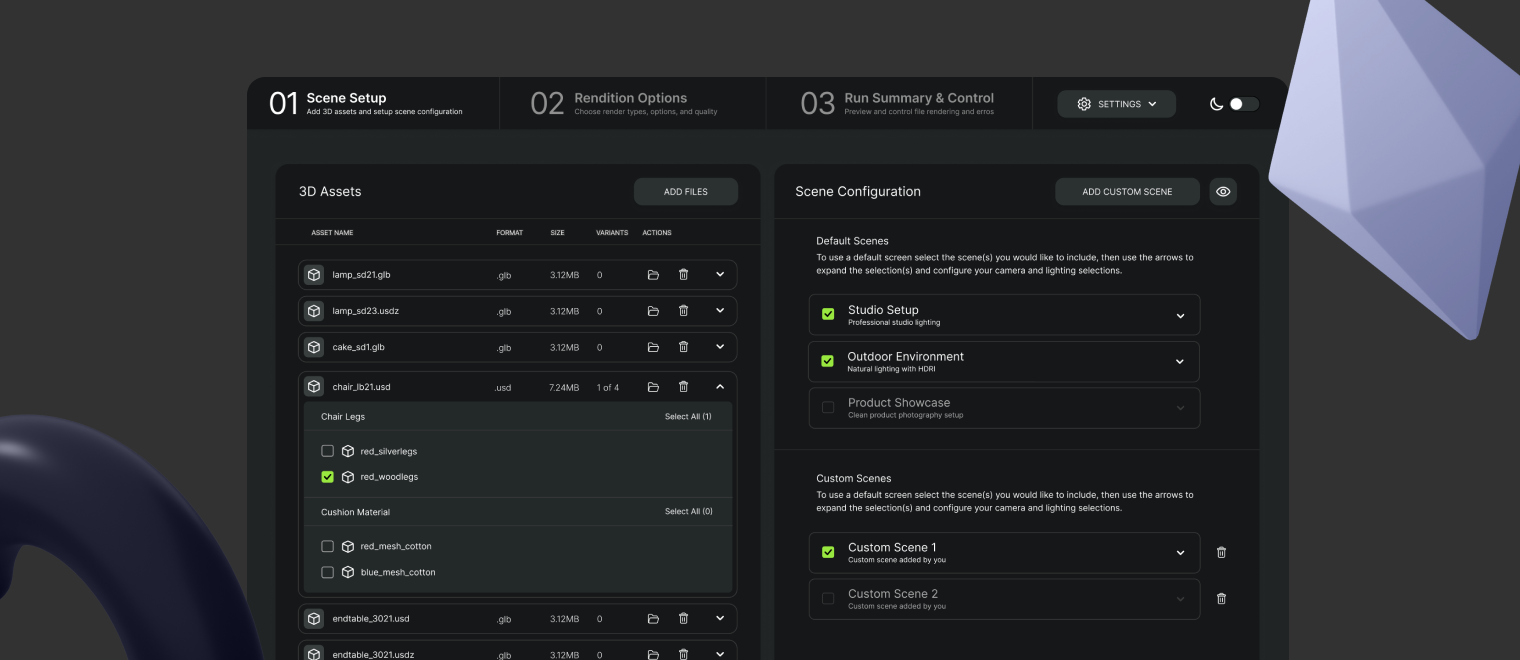Uncheck the Studio Setup scene
Screen dimensions: 1520x660
[x=828, y=315]
